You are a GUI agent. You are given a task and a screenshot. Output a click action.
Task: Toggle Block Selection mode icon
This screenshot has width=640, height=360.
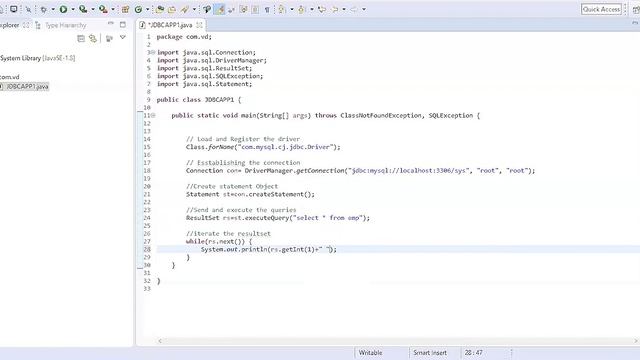(x=255, y=9)
